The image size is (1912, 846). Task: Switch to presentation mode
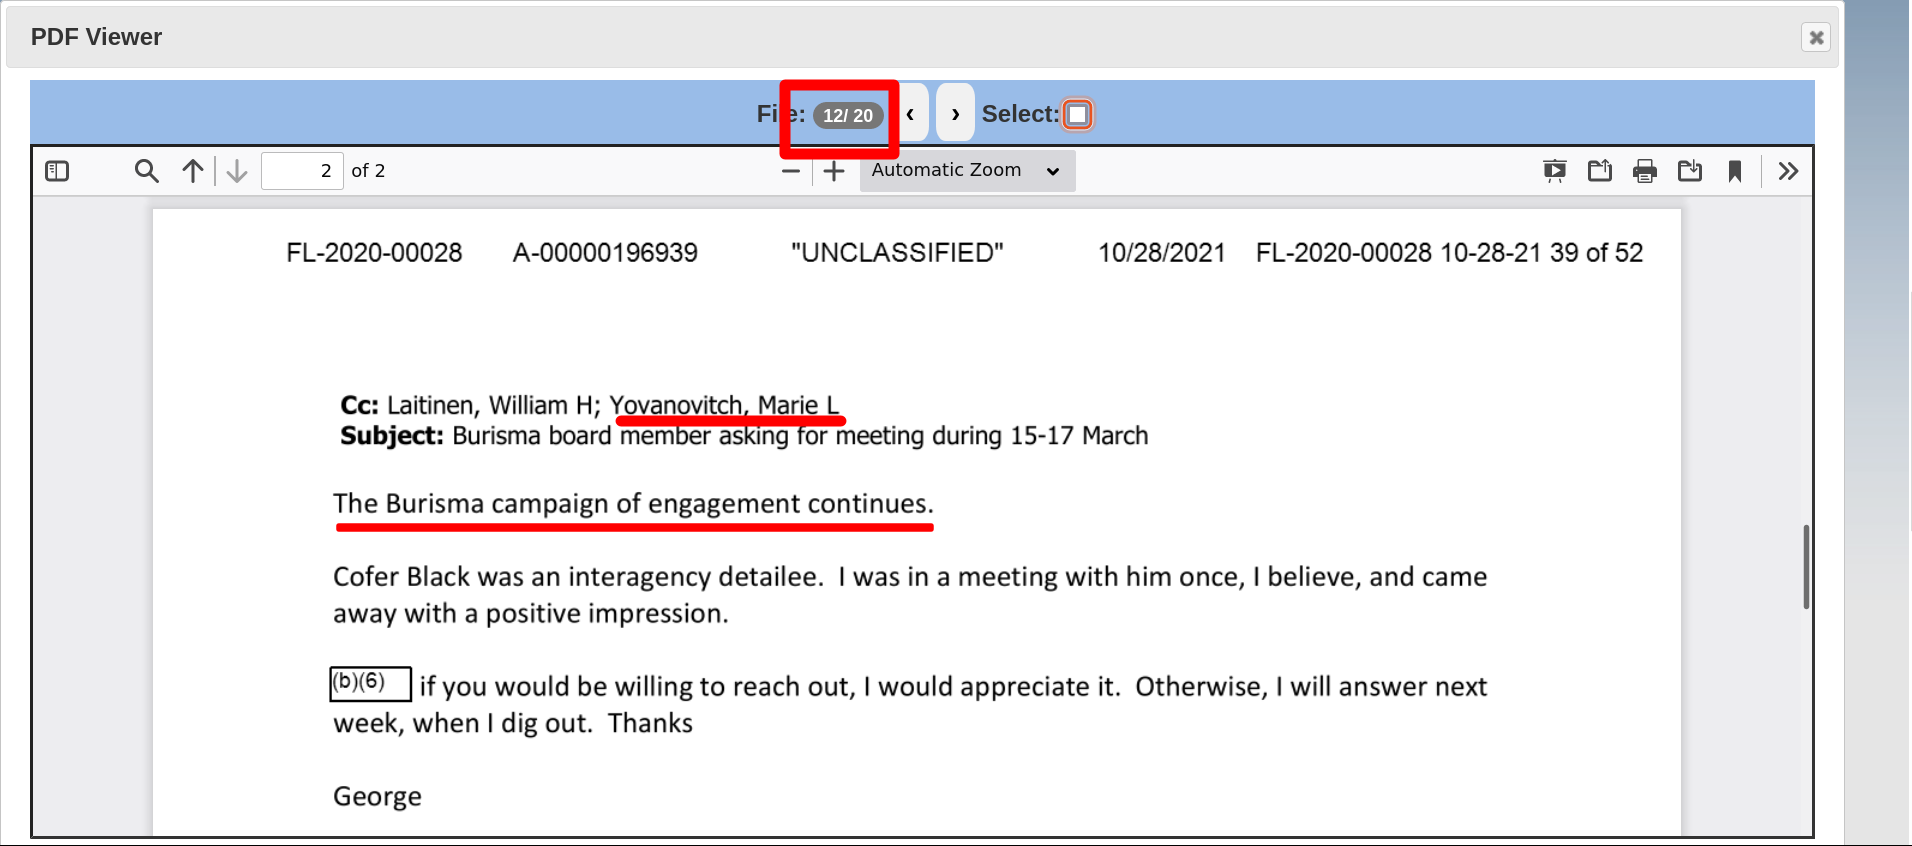(1555, 171)
